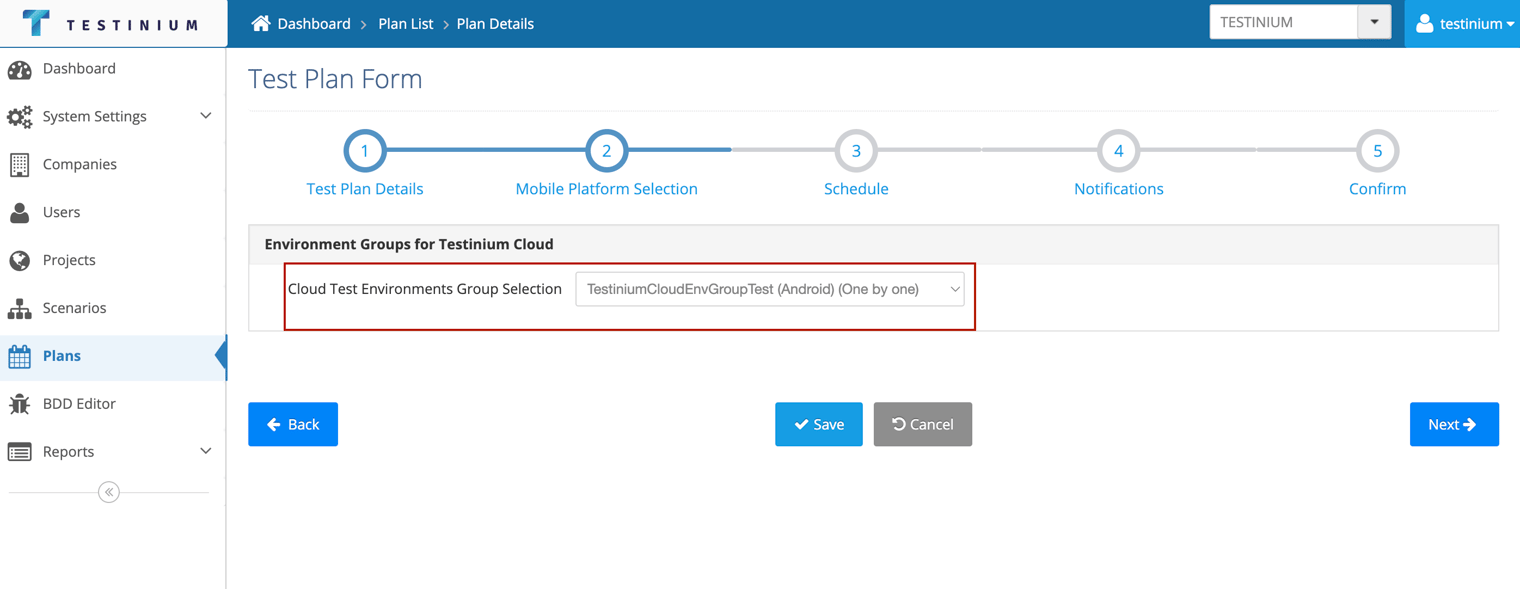Viewport: 1520px width, 589px height.
Task: Click the Scenarios hierarchy icon
Action: tap(19, 308)
